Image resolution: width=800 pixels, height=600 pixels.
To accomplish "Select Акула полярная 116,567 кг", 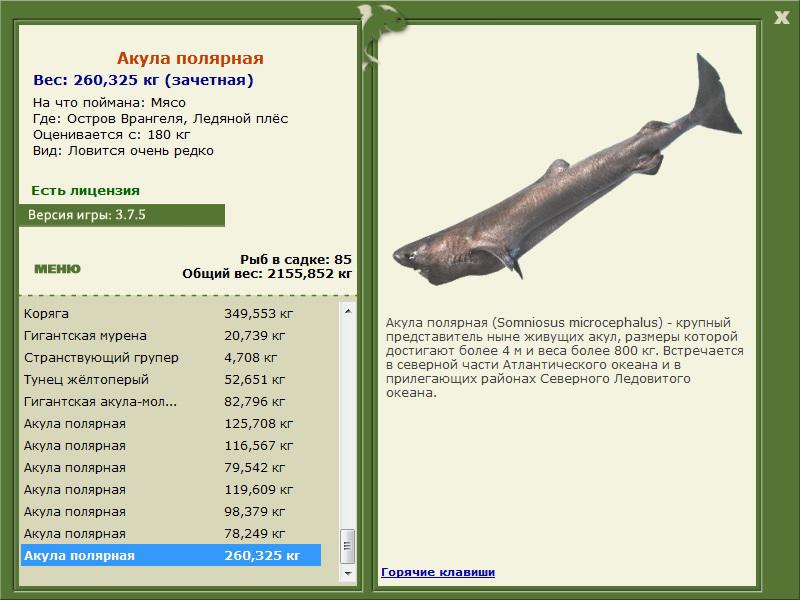I will pyautogui.click(x=171, y=445).
